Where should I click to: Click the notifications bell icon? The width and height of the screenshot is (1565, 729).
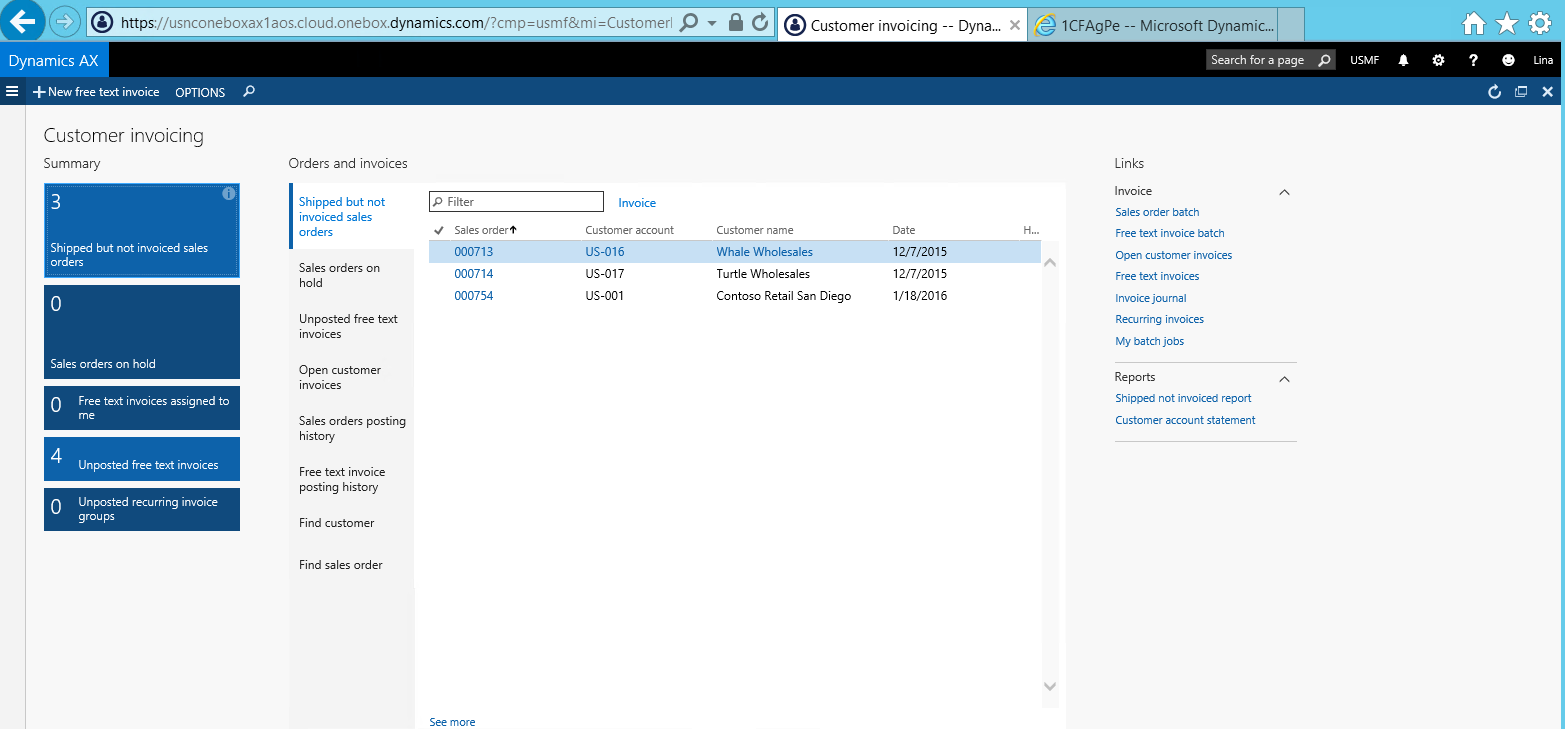click(x=1403, y=60)
